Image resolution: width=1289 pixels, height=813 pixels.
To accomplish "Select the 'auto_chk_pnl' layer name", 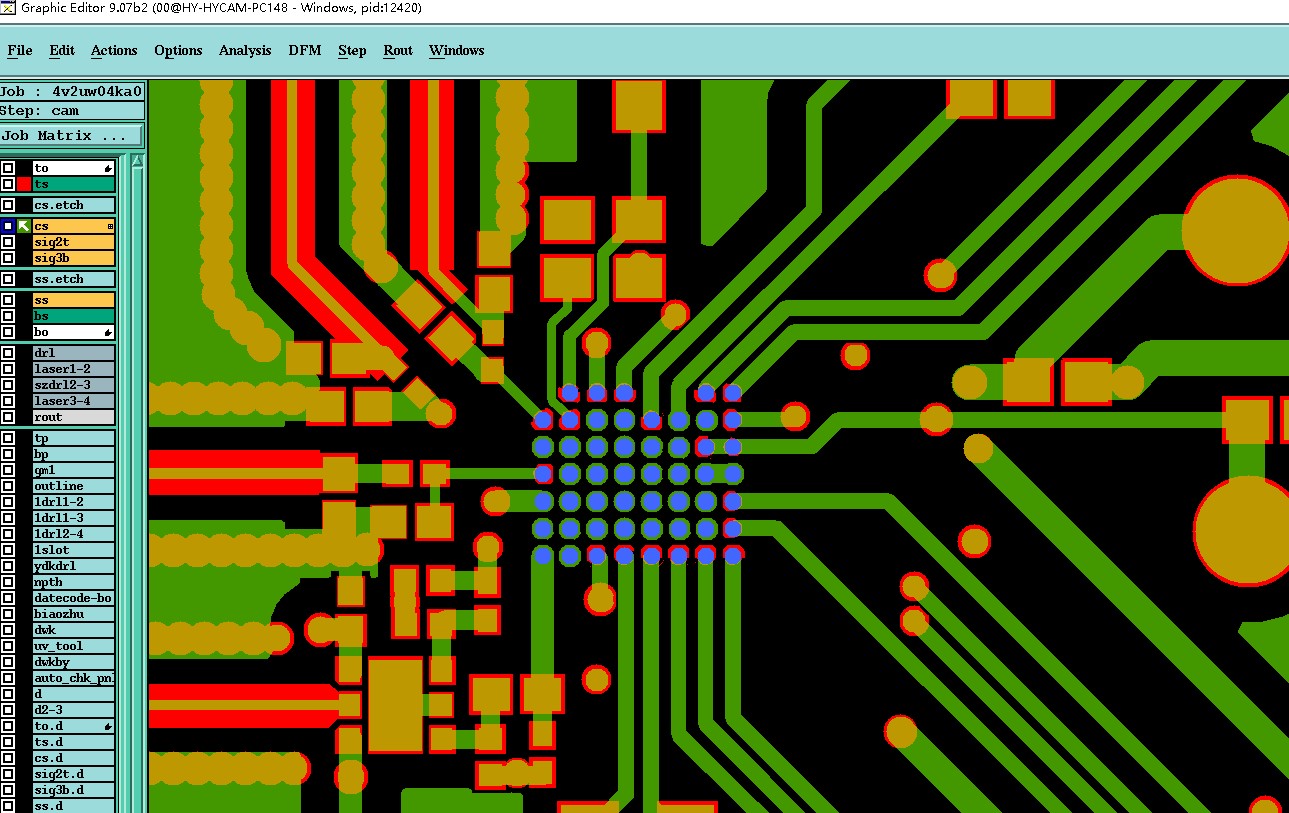I will (x=74, y=678).
